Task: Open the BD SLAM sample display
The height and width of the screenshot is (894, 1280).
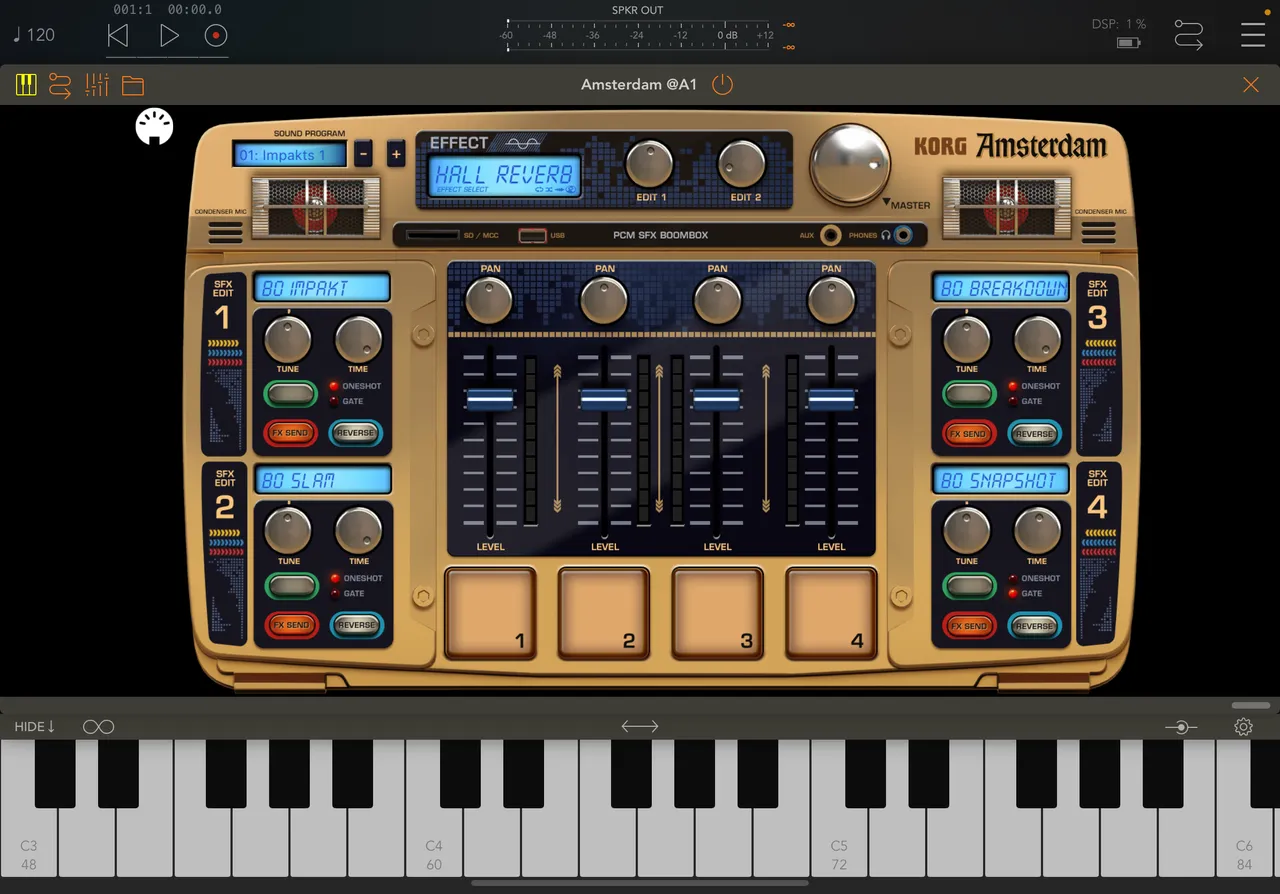Action: click(x=322, y=480)
